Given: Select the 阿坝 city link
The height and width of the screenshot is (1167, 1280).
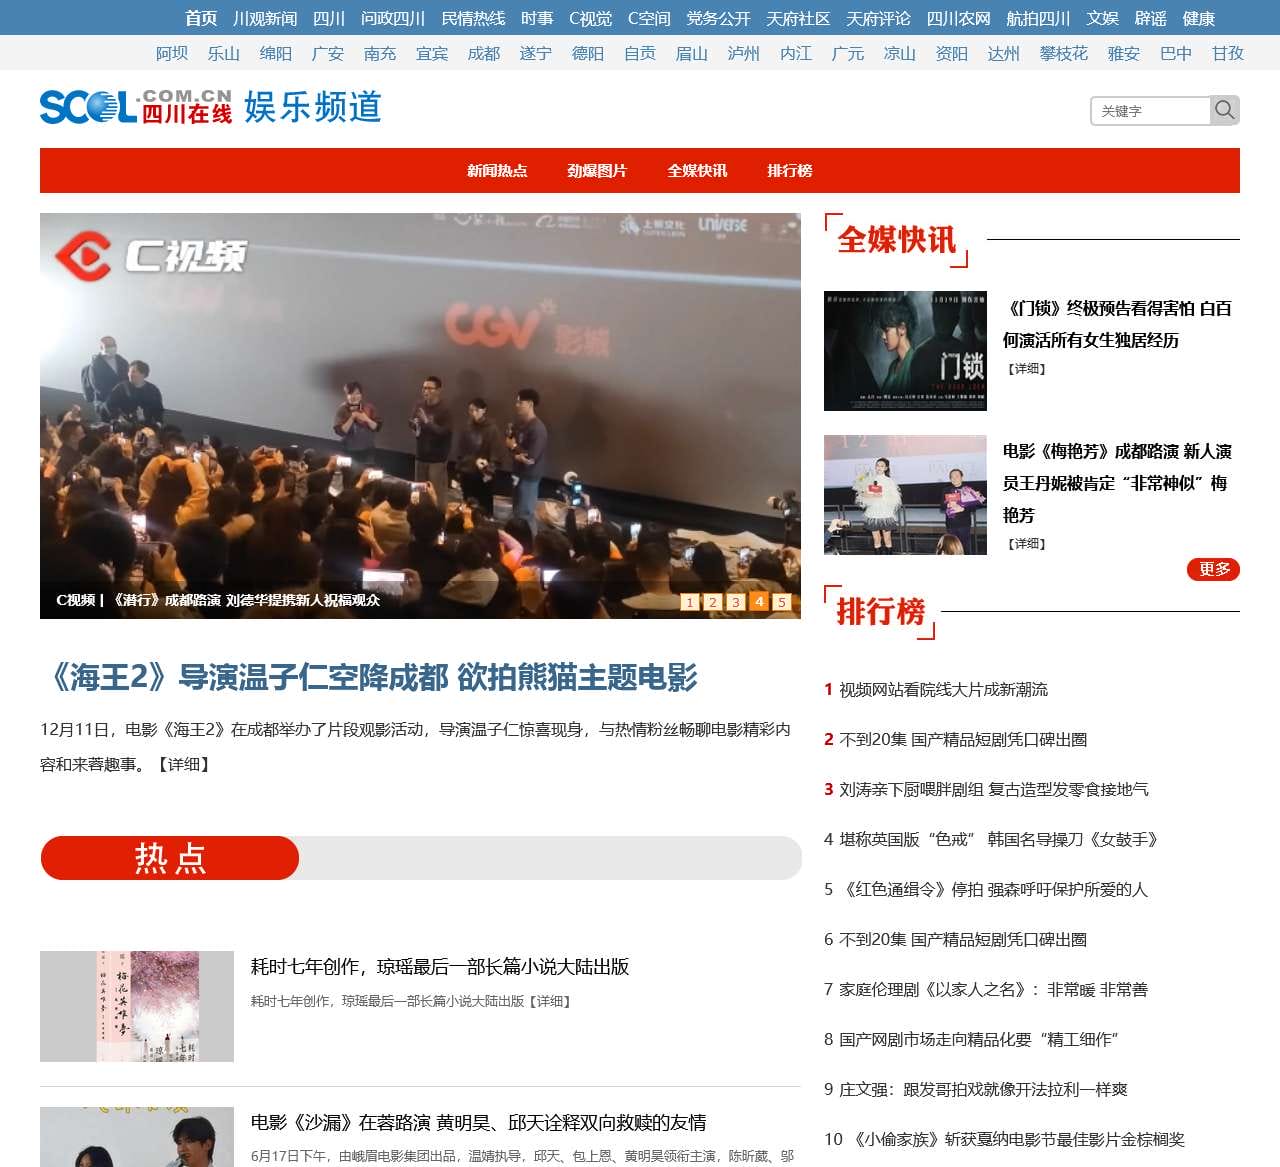Looking at the screenshot, I should pos(172,53).
